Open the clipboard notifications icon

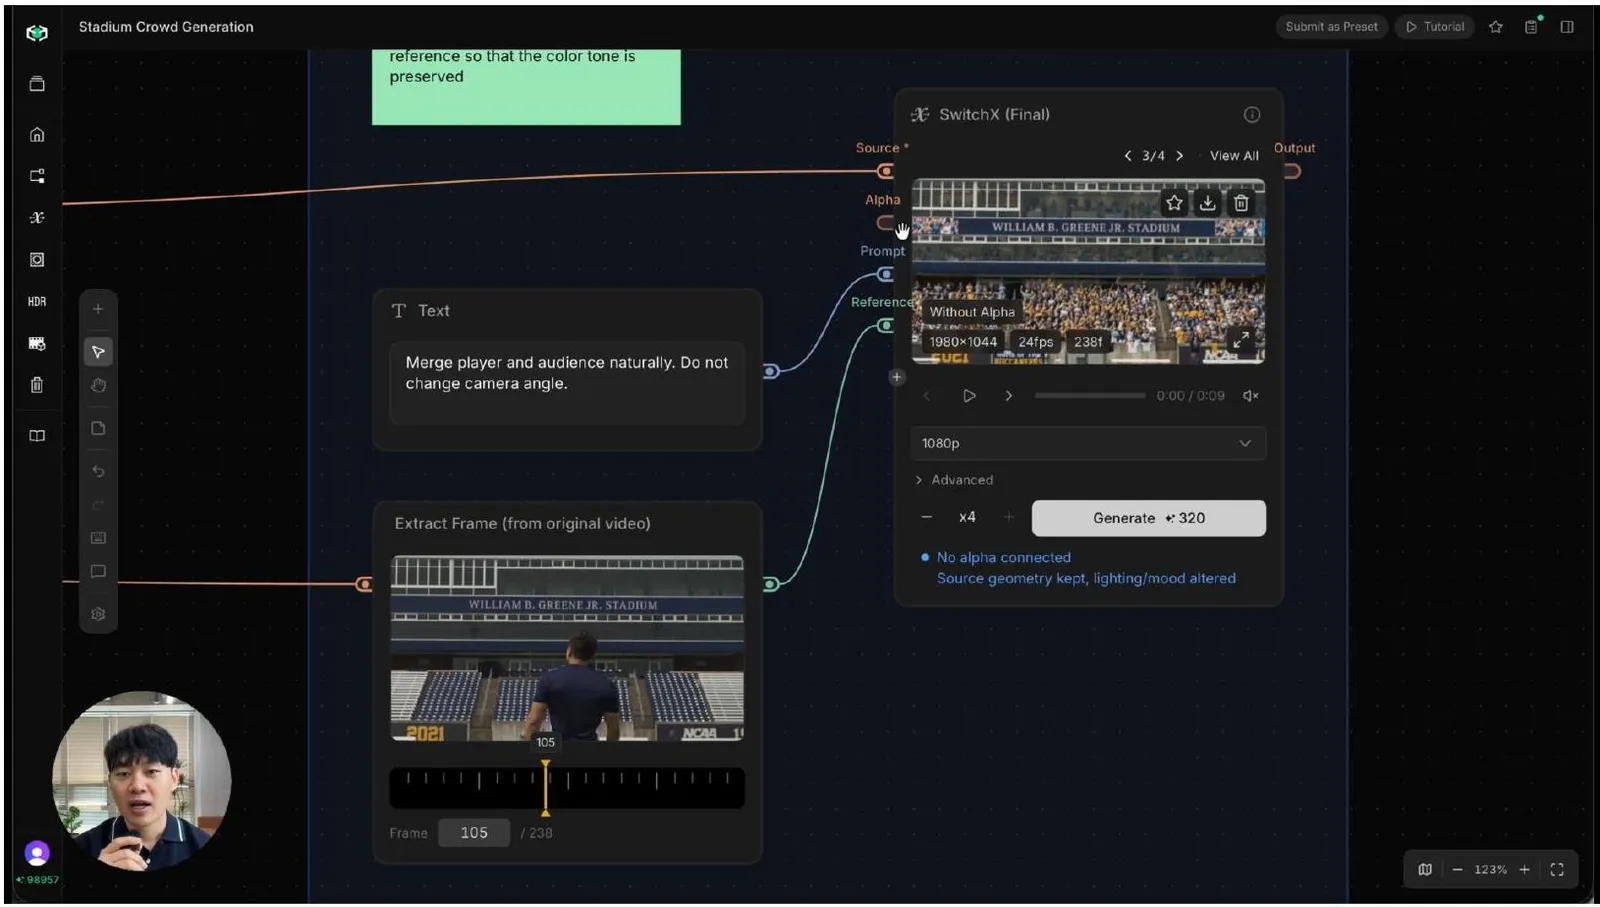(x=1531, y=27)
